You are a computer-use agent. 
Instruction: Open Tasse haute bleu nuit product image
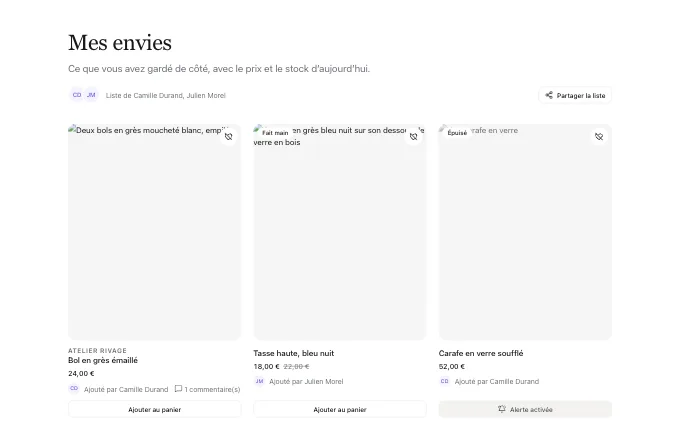click(x=340, y=232)
